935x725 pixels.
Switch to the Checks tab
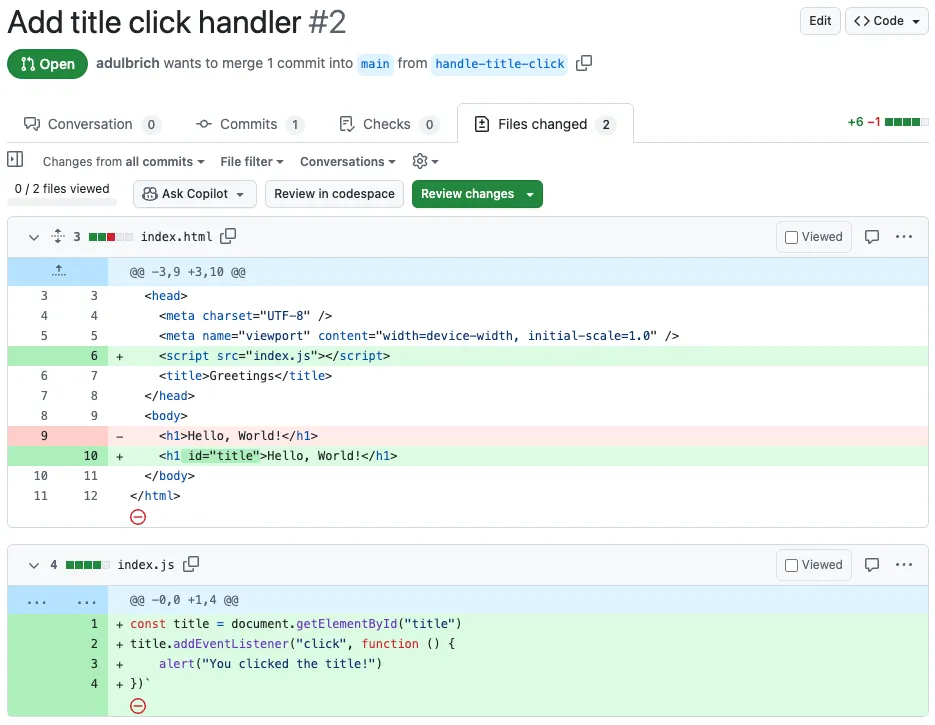tap(389, 124)
